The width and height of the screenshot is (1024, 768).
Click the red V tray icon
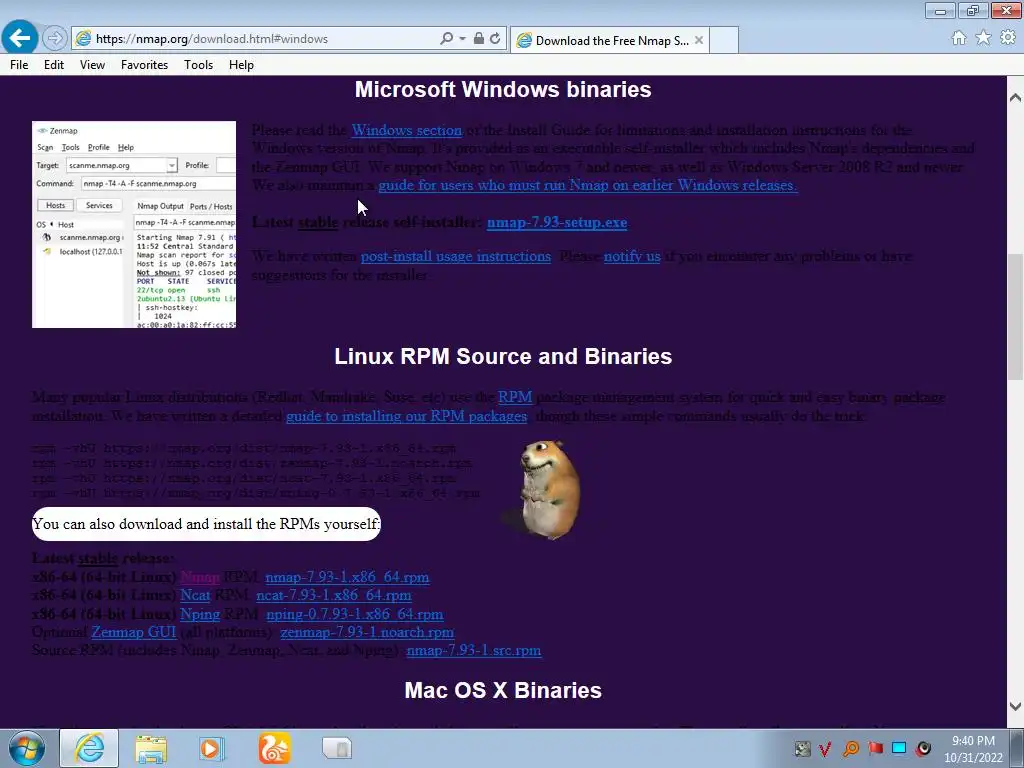825,749
